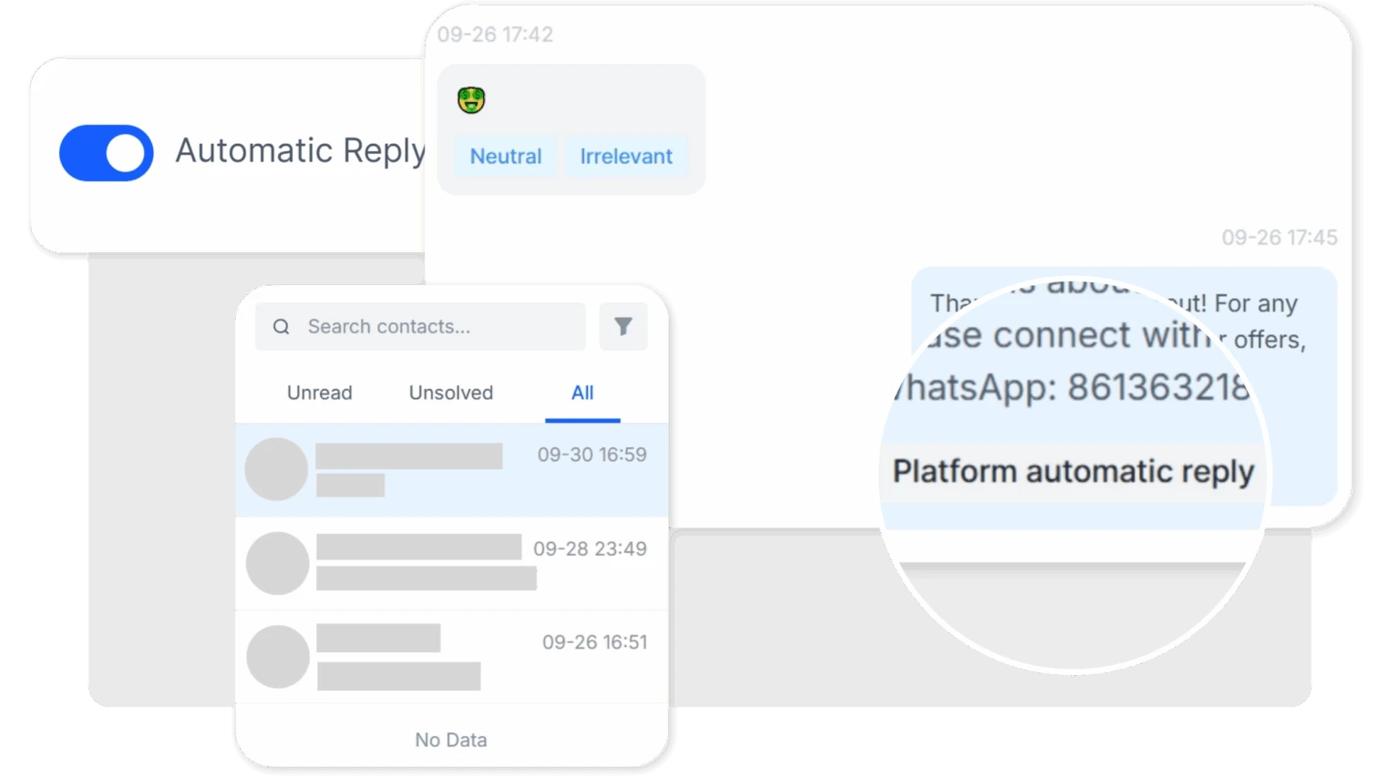
Task: Open the contact filter funnel icon
Action: point(623,327)
